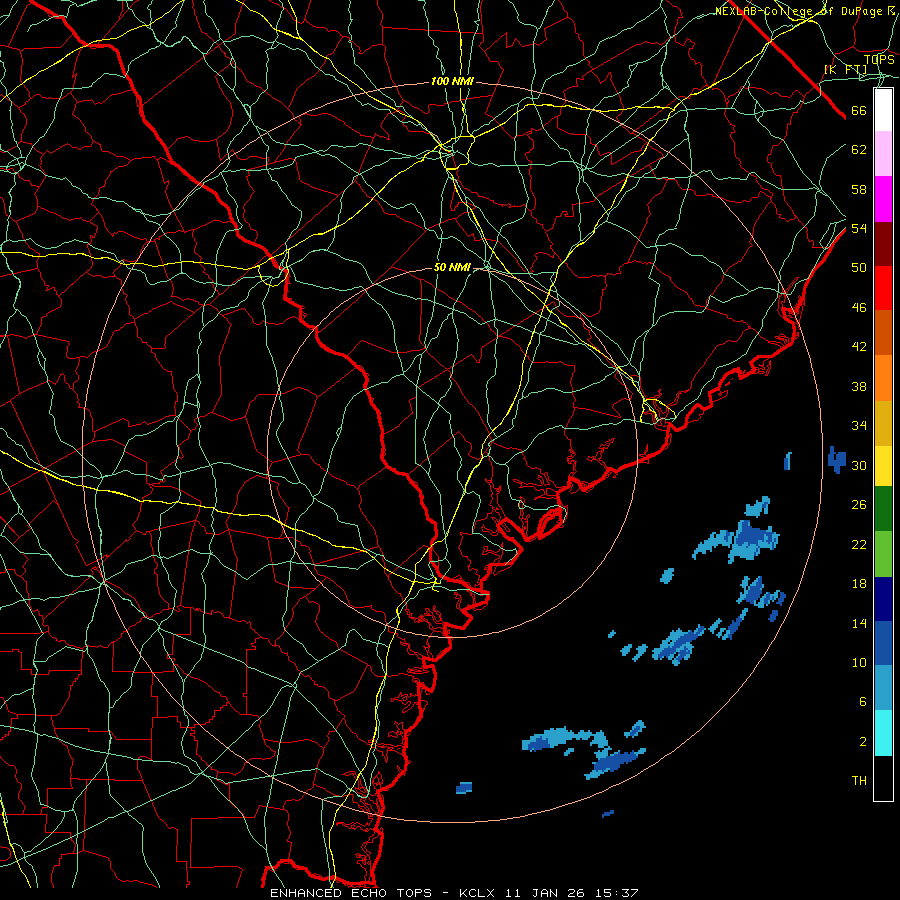
Task: Click the bright red 46 kft legend swatch
Action: click(x=883, y=288)
